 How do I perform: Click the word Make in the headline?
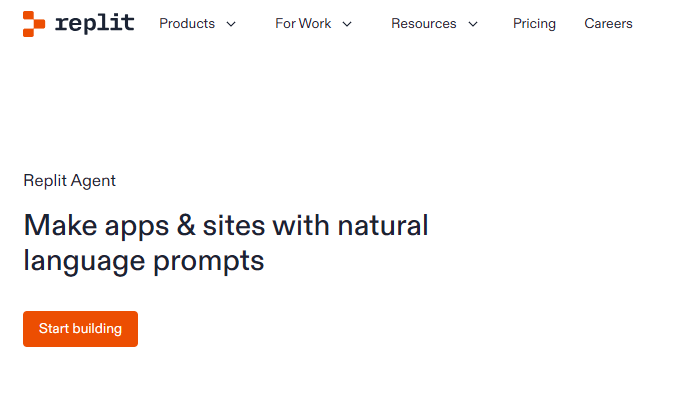pos(60,226)
